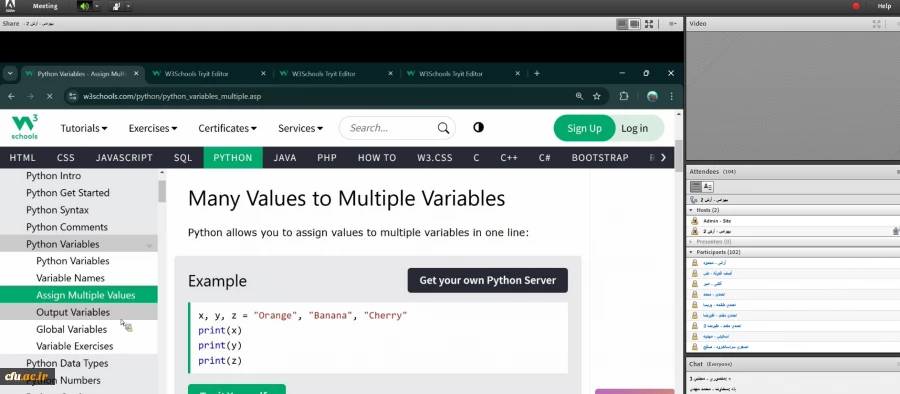Go forward in the browser
This screenshot has height=394, width=900.
30,96
